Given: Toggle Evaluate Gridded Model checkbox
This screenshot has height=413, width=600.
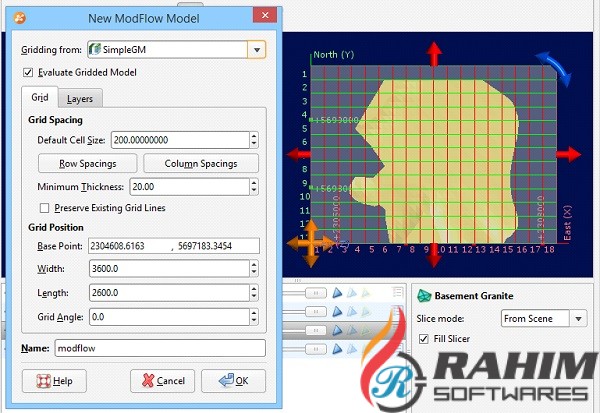Looking at the screenshot, I should (x=28, y=72).
